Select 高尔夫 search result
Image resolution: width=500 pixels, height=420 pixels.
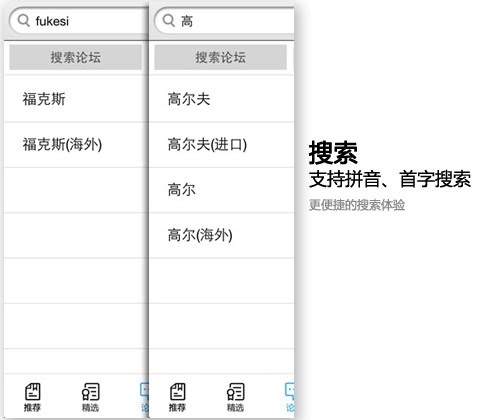[221, 99]
